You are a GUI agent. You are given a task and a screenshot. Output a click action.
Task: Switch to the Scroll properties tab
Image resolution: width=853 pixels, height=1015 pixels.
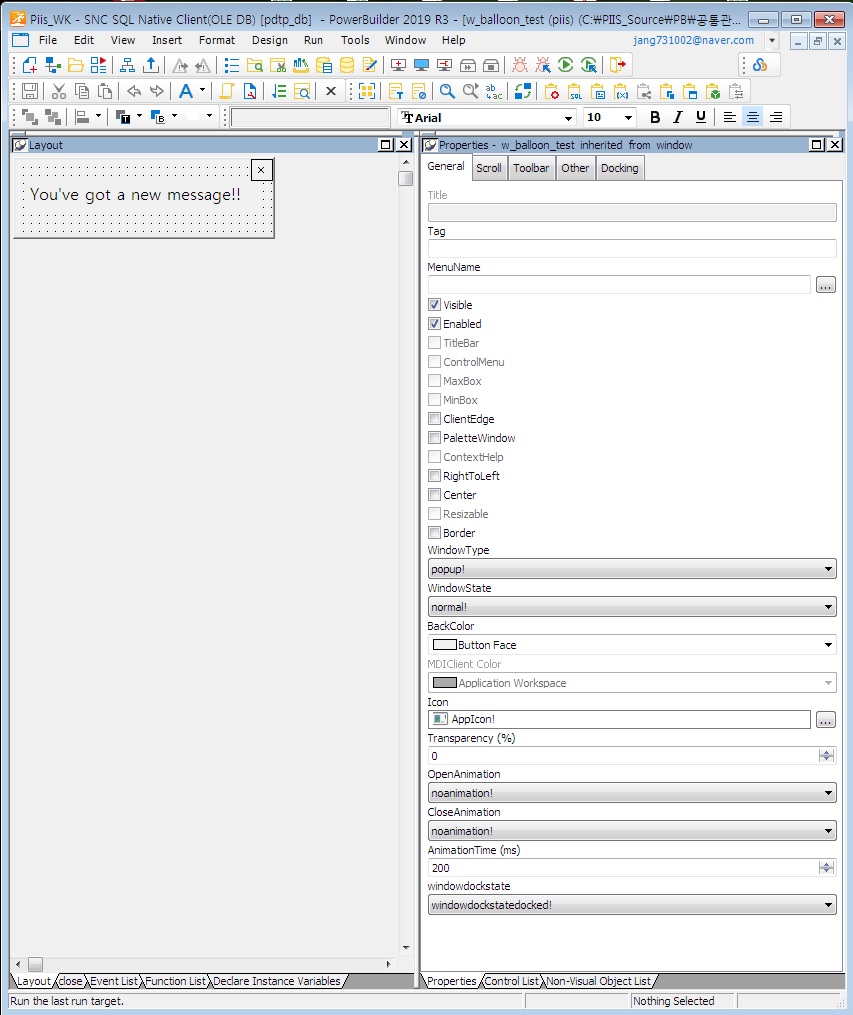coord(489,168)
